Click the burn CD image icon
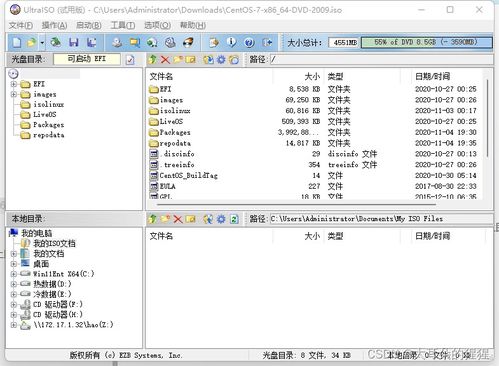Image resolution: width=499 pixels, height=366 pixels. pyautogui.click(x=188, y=42)
